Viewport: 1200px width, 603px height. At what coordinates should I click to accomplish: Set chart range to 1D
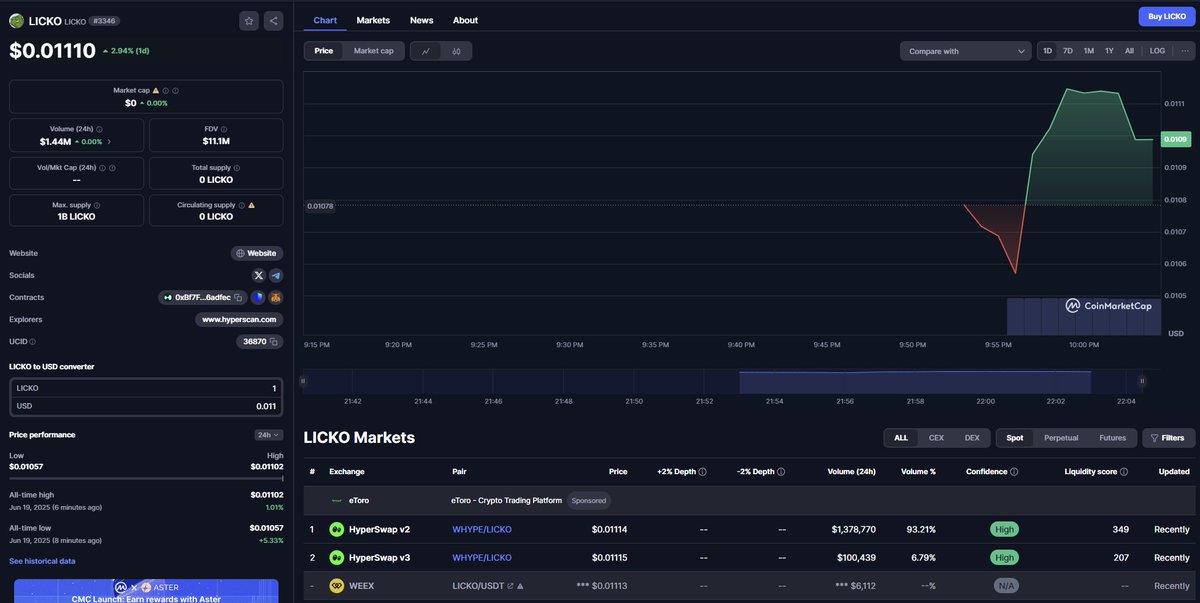click(1047, 51)
